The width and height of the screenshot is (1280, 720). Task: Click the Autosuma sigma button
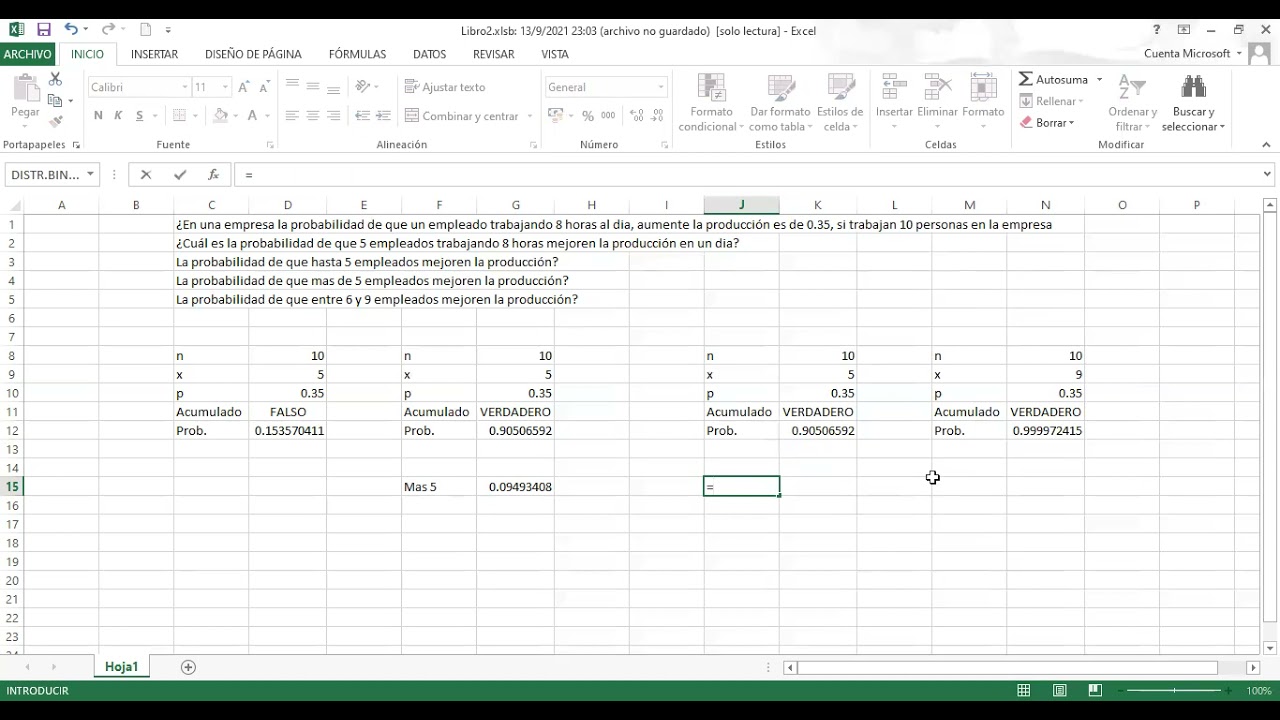[1053, 79]
